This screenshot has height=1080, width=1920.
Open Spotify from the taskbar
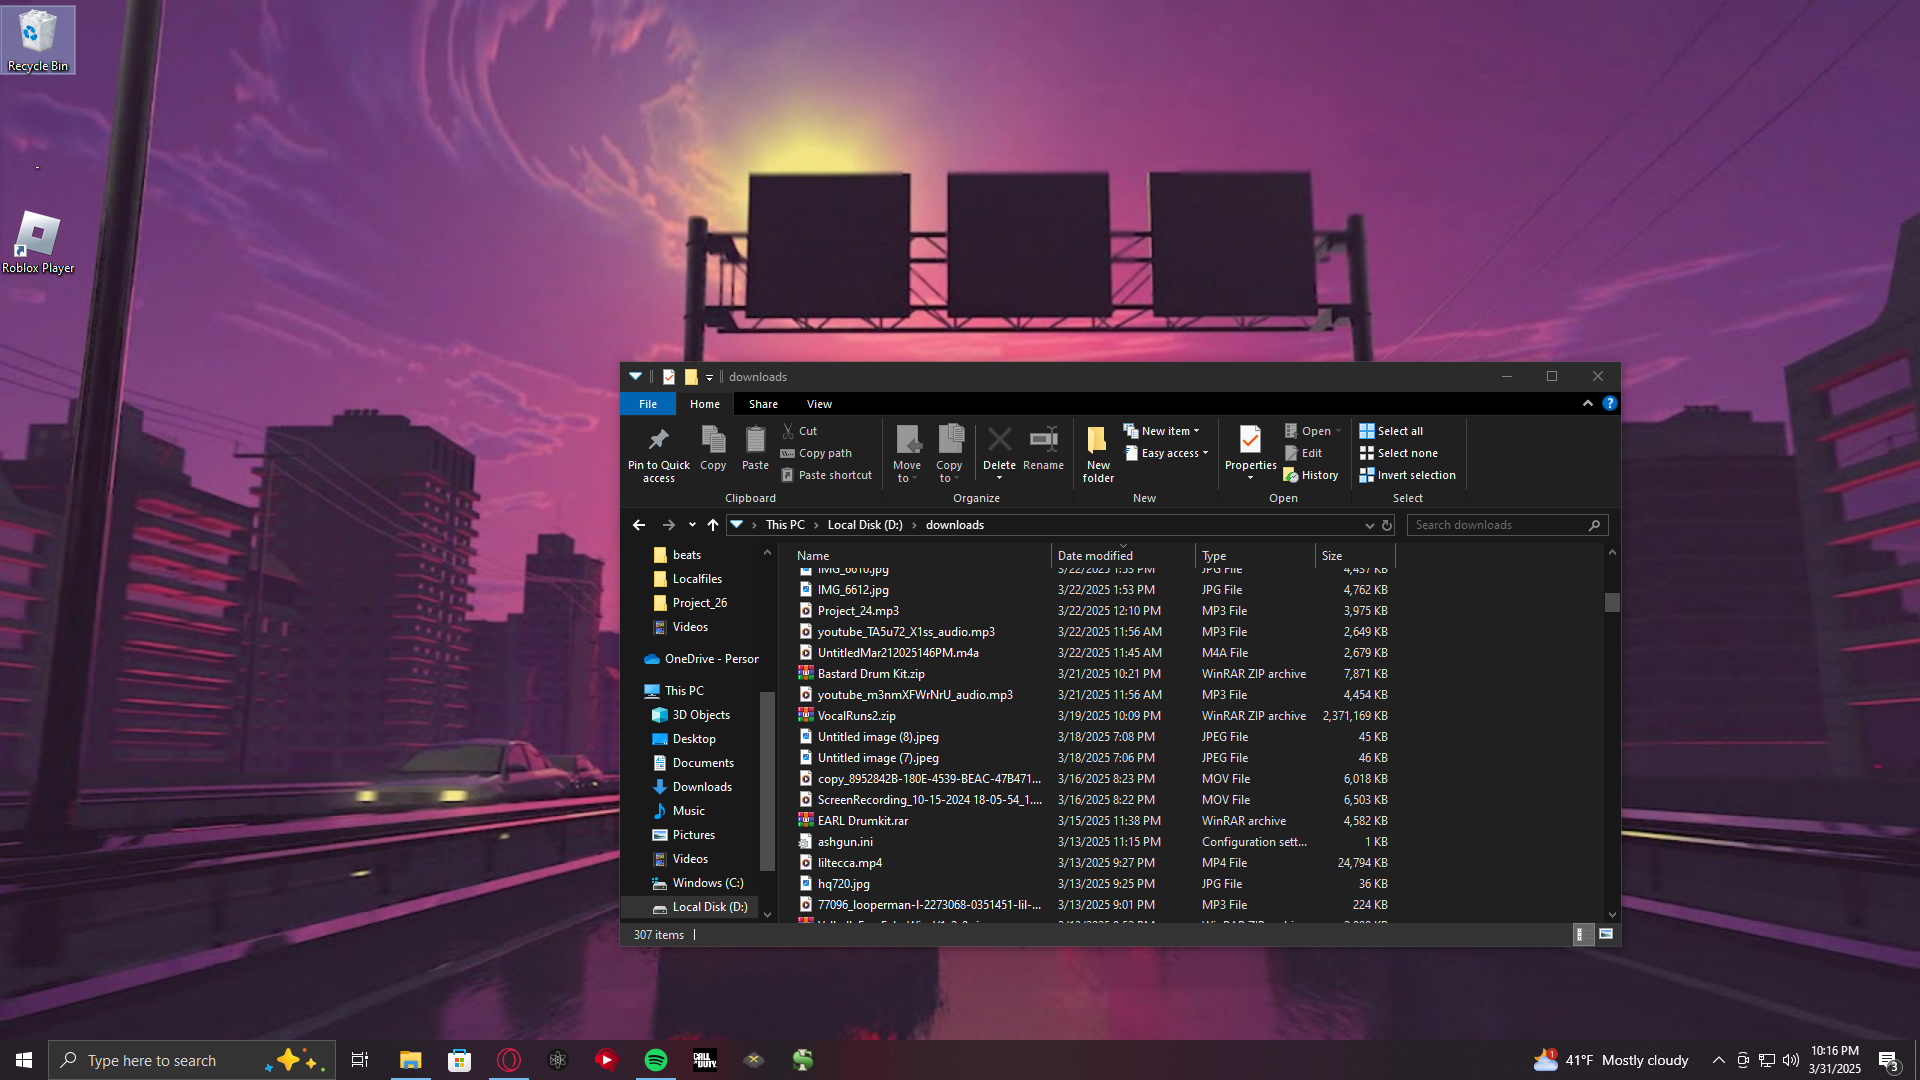(656, 1060)
